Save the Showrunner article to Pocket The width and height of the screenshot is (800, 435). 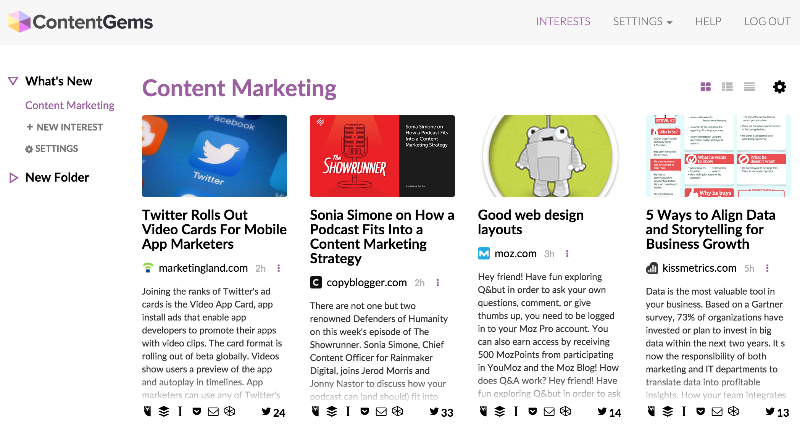coord(364,411)
